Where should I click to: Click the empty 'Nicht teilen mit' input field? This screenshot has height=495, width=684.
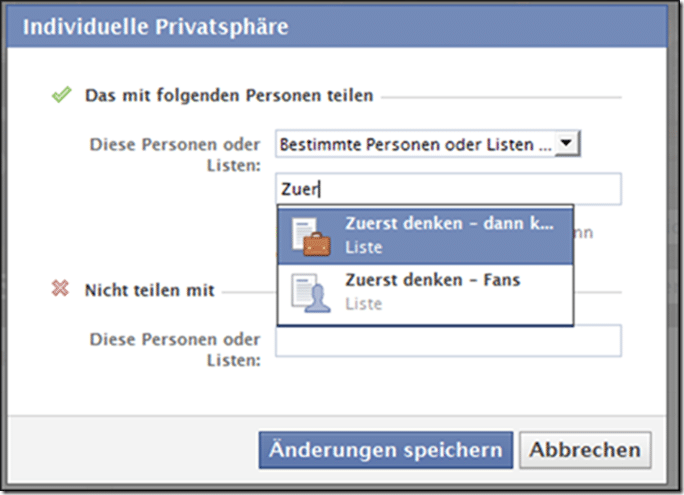pyautogui.click(x=448, y=341)
